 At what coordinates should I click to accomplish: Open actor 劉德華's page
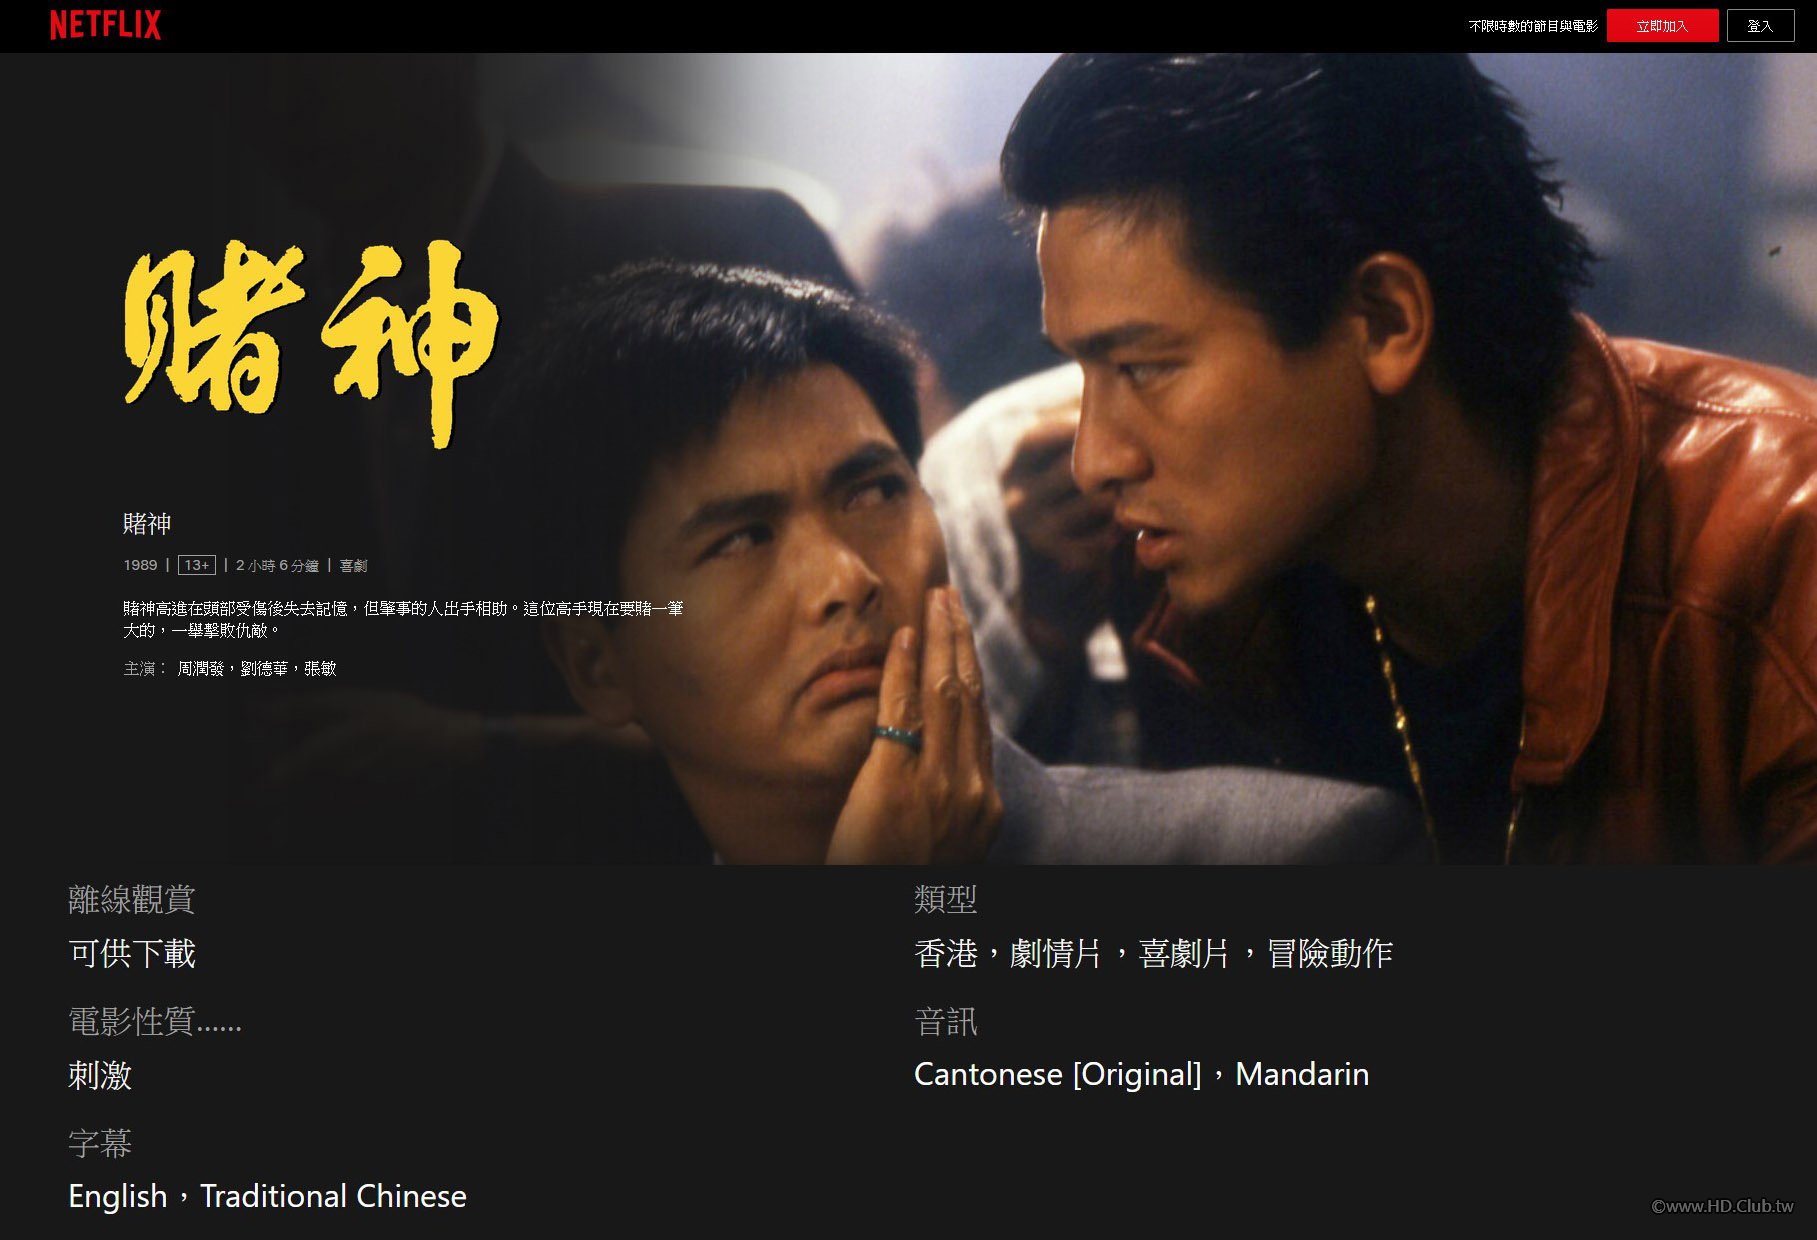coord(264,668)
